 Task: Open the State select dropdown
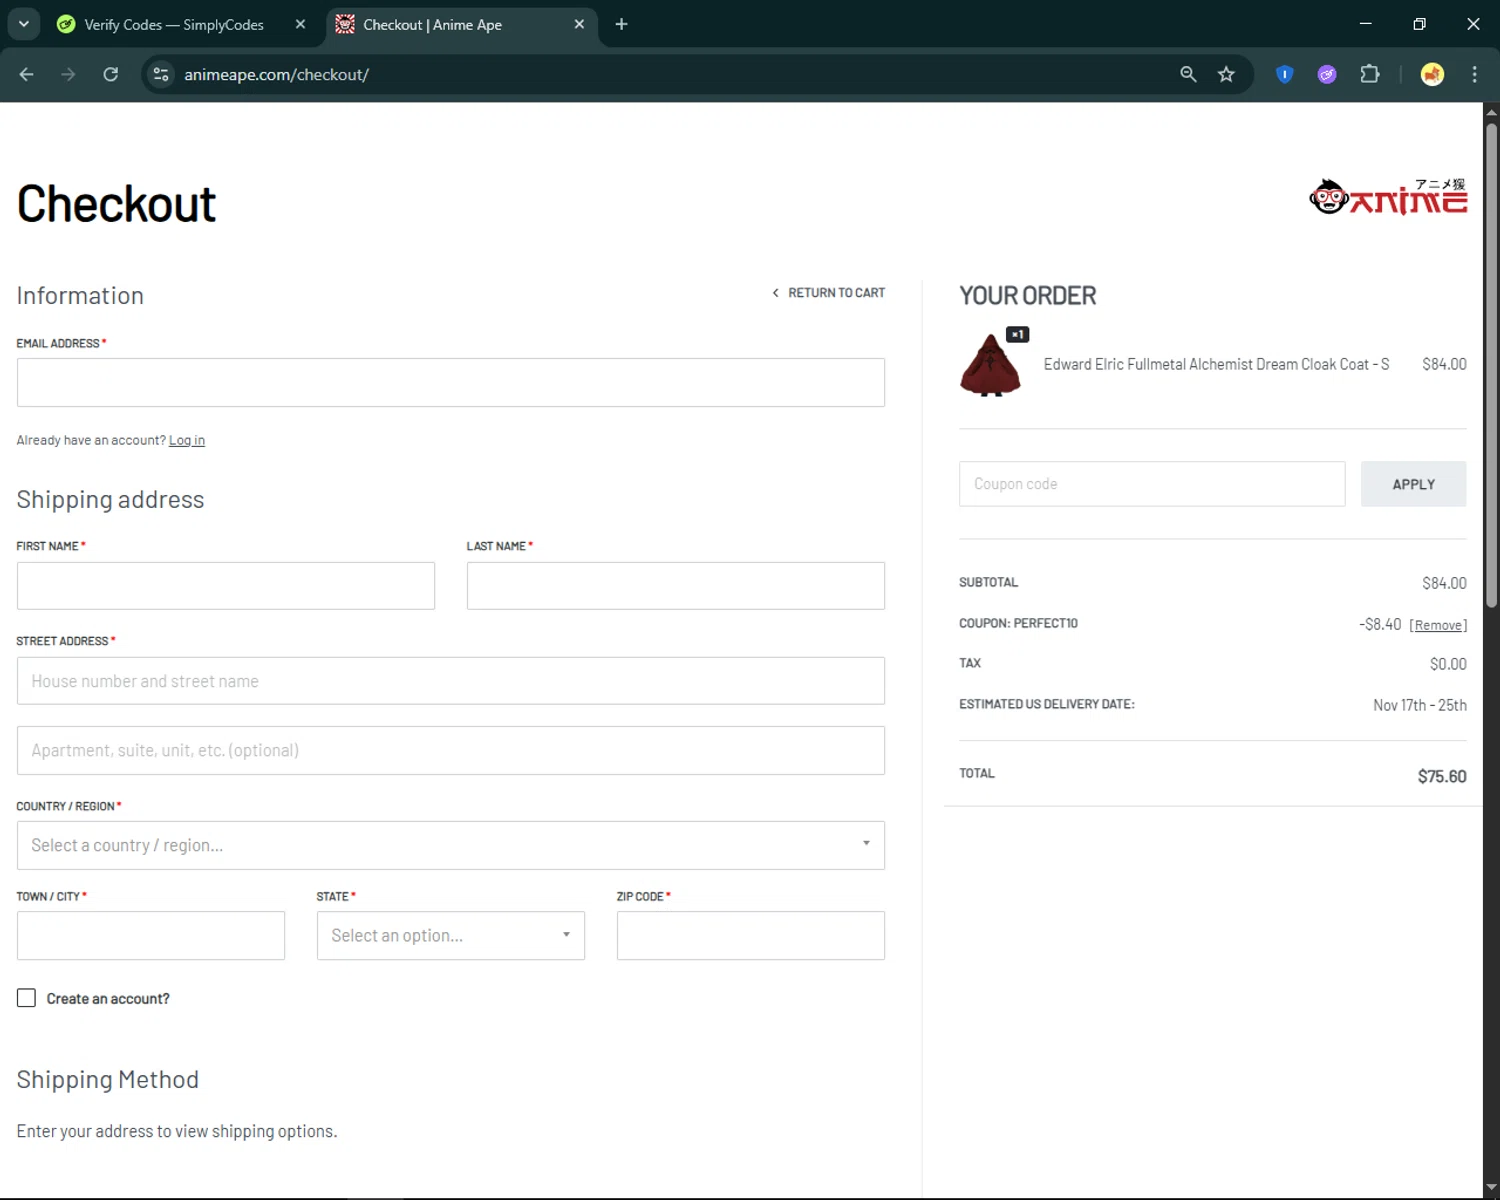click(451, 935)
